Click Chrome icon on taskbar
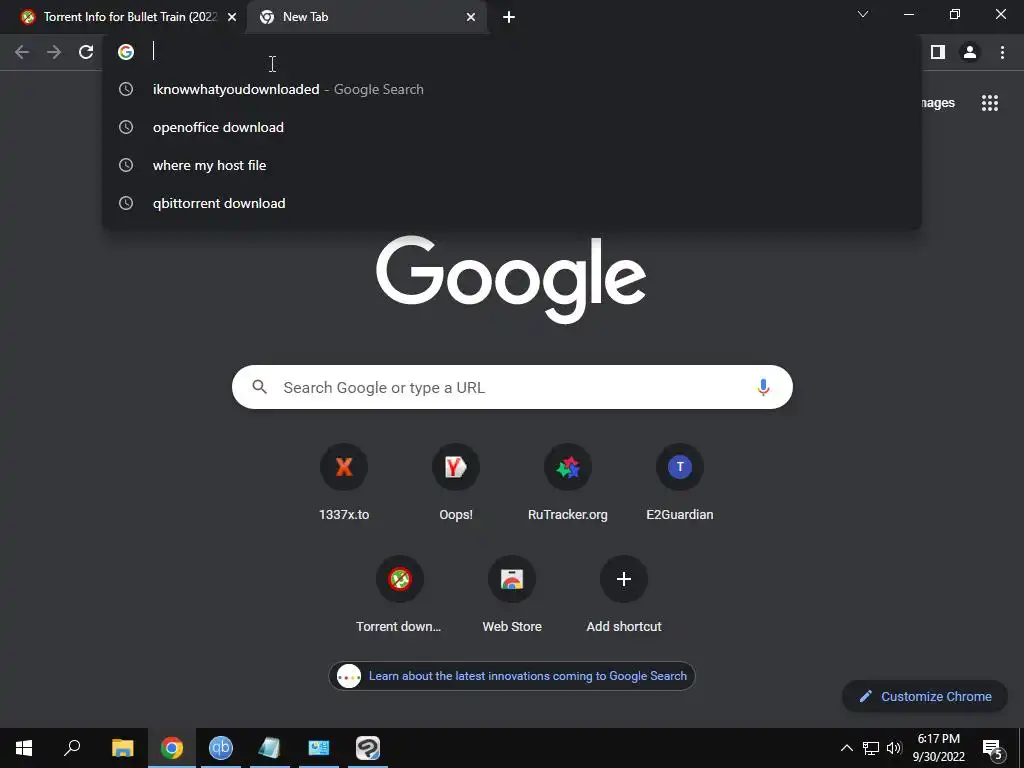1024x768 pixels. tap(172, 748)
